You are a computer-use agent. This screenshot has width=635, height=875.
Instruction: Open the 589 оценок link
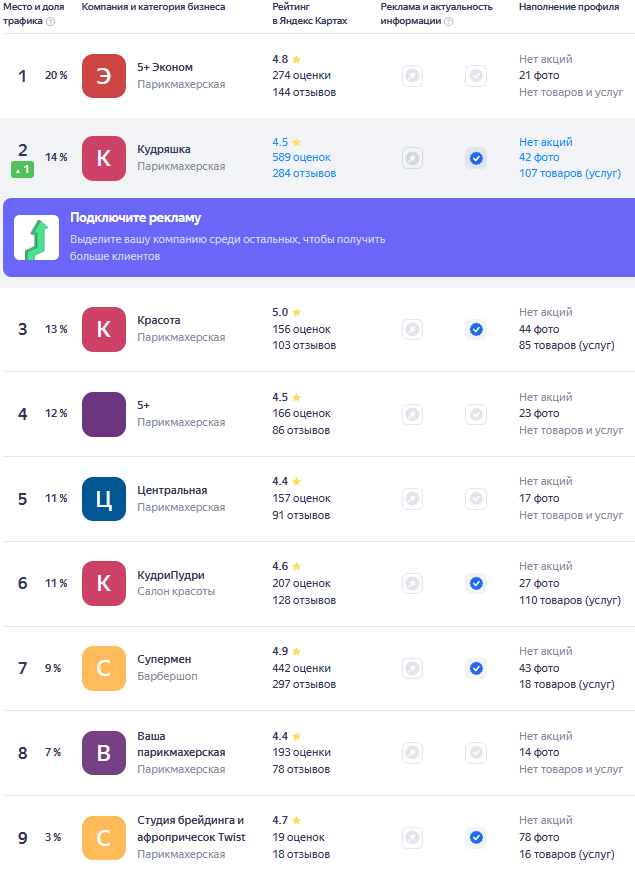tap(301, 157)
